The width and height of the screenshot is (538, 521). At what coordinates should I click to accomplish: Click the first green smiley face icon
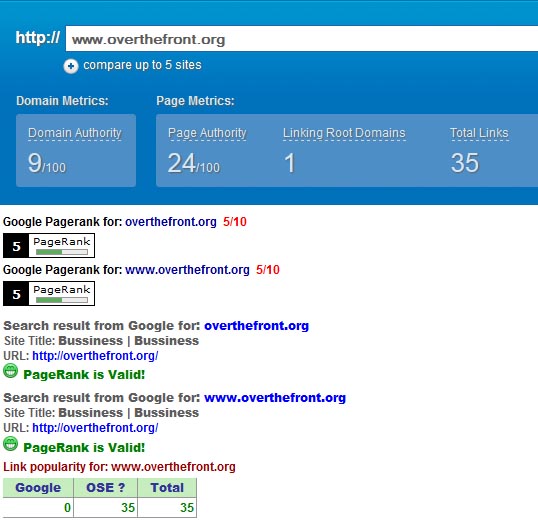pyautogui.click(x=10, y=371)
